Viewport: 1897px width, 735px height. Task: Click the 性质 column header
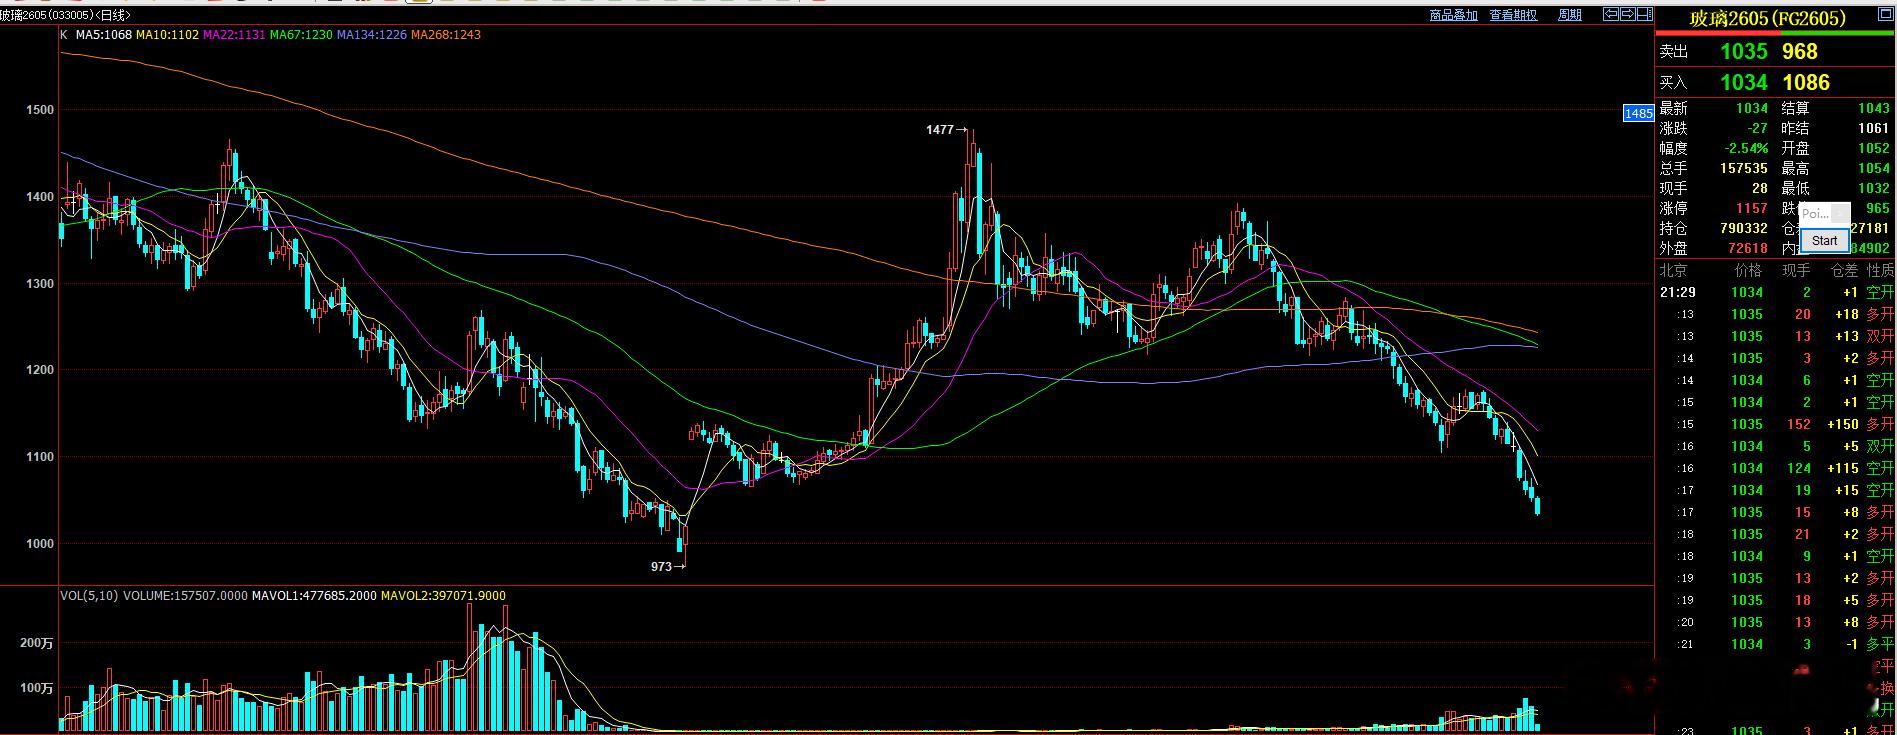(x=1880, y=271)
